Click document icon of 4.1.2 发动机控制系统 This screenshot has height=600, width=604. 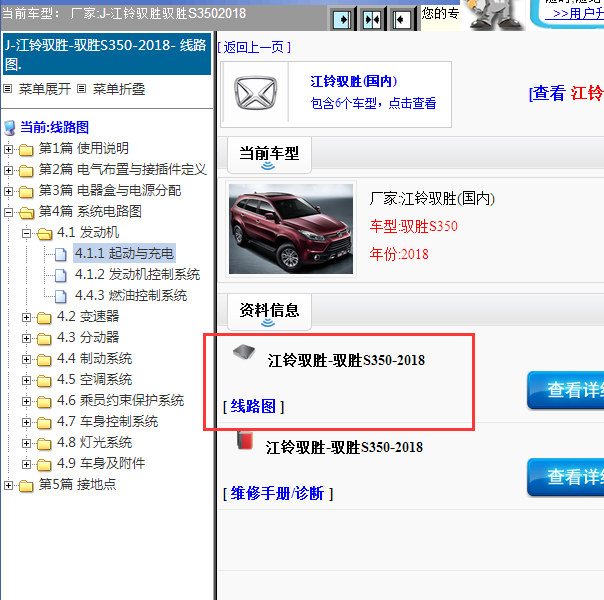click(60, 275)
